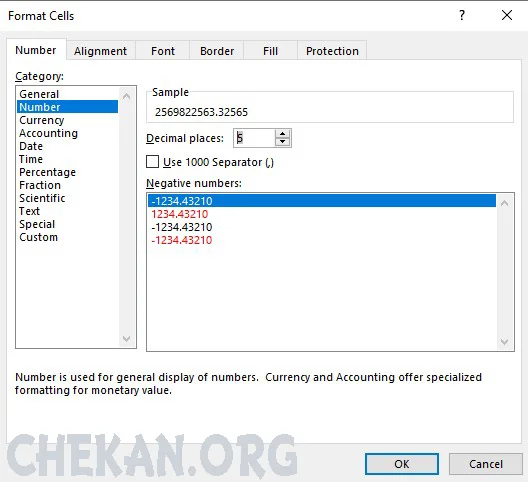
Task: Switch to the Number tab
Action: [36, 50]
